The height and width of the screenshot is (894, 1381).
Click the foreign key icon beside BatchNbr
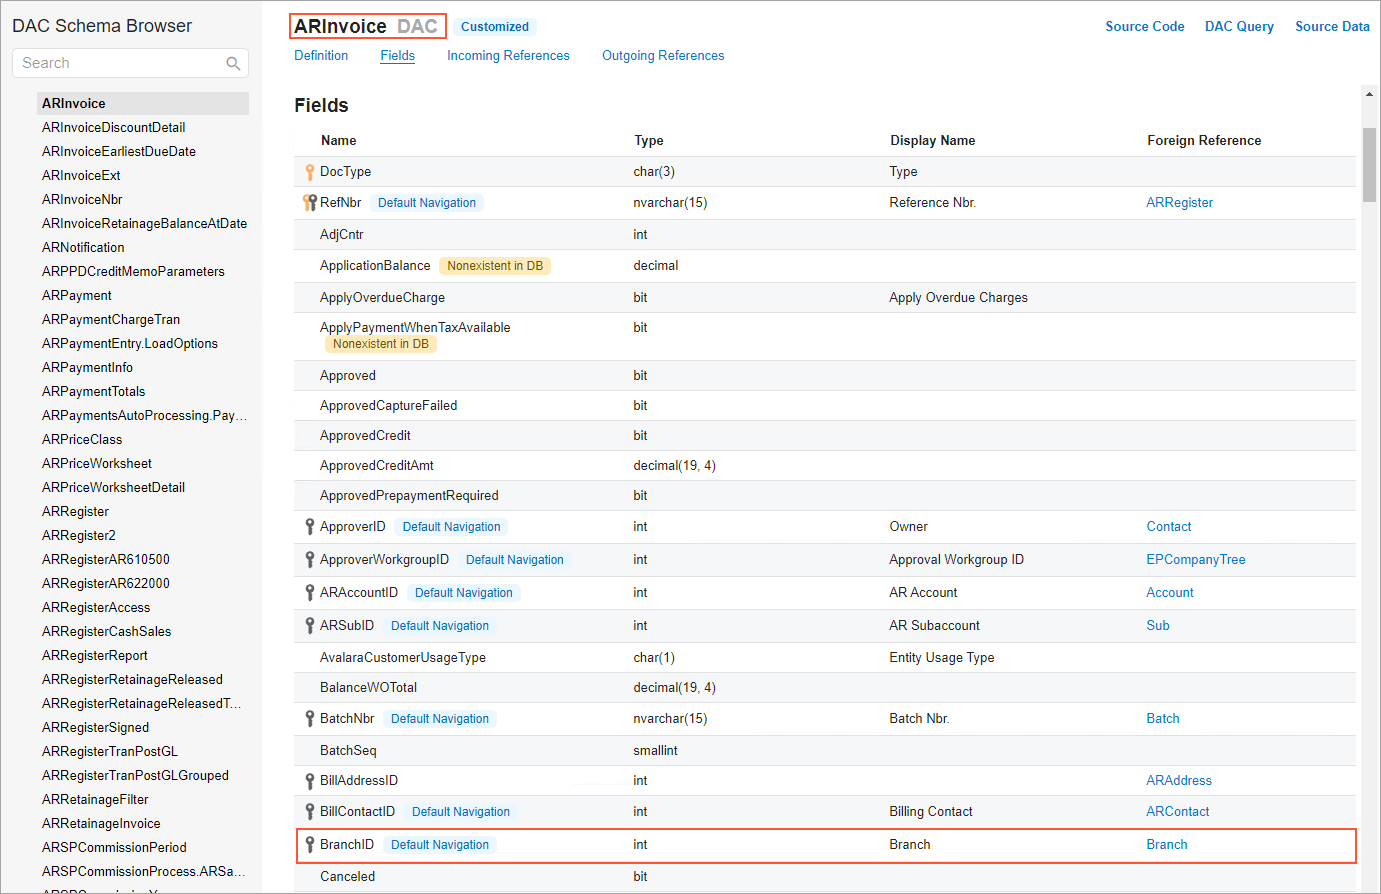pos(310,719)
